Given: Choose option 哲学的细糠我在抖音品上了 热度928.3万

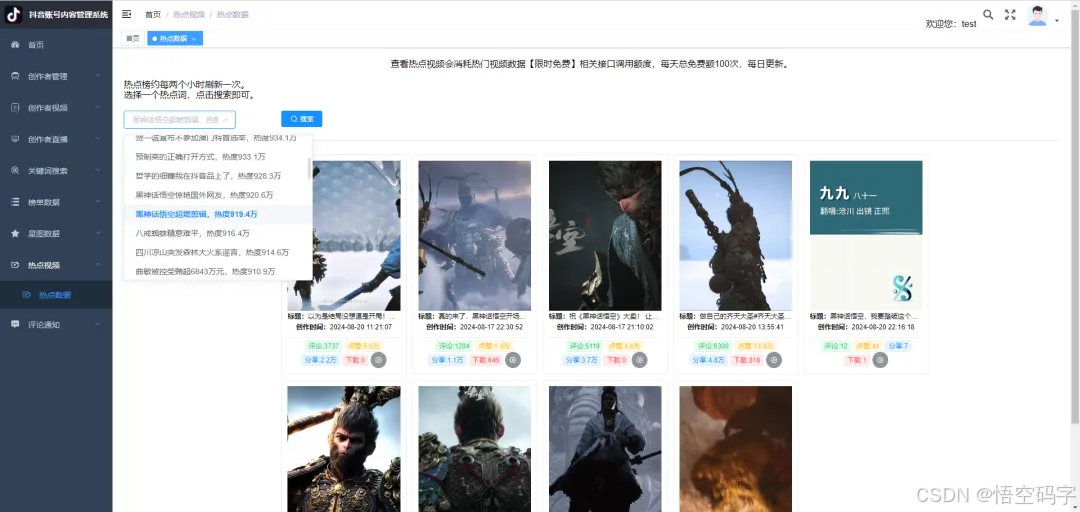Looking at the screenshot, I should click(218, 176).
